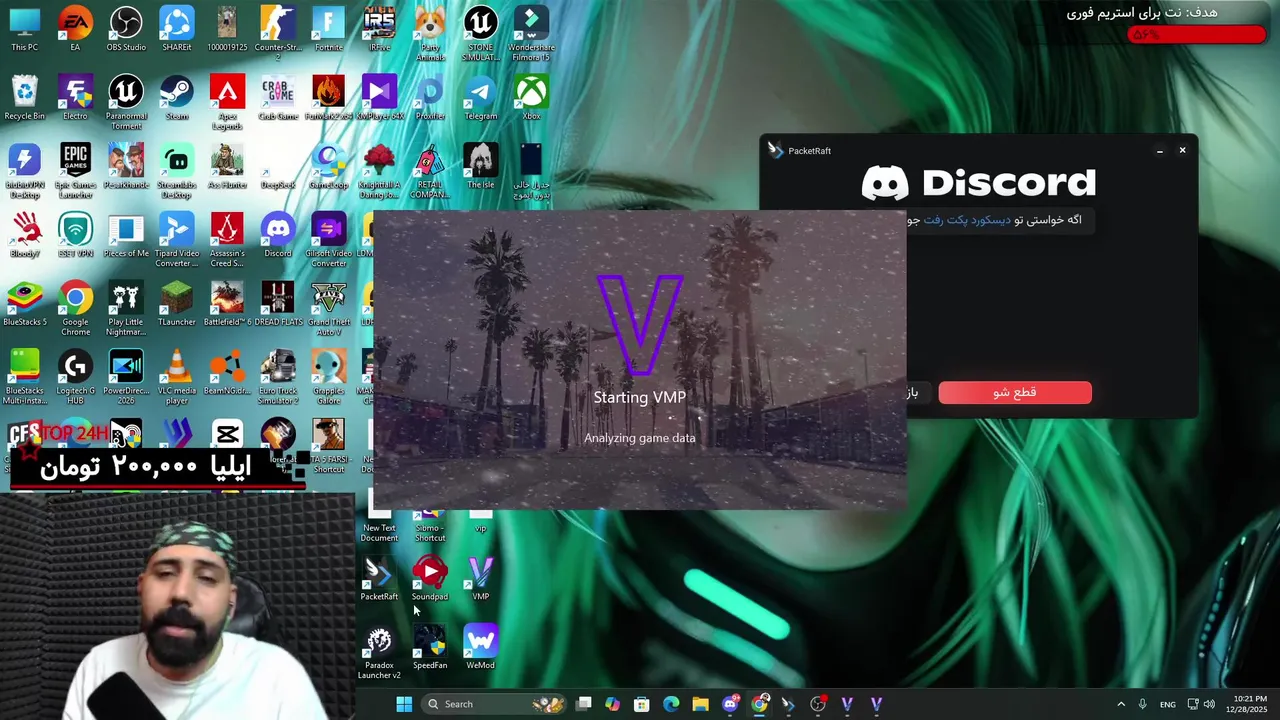The width and height of the screenshot is (1280, 720).
Task: Open the Bloody7 desktop shortcut
Action: [24, 234]
